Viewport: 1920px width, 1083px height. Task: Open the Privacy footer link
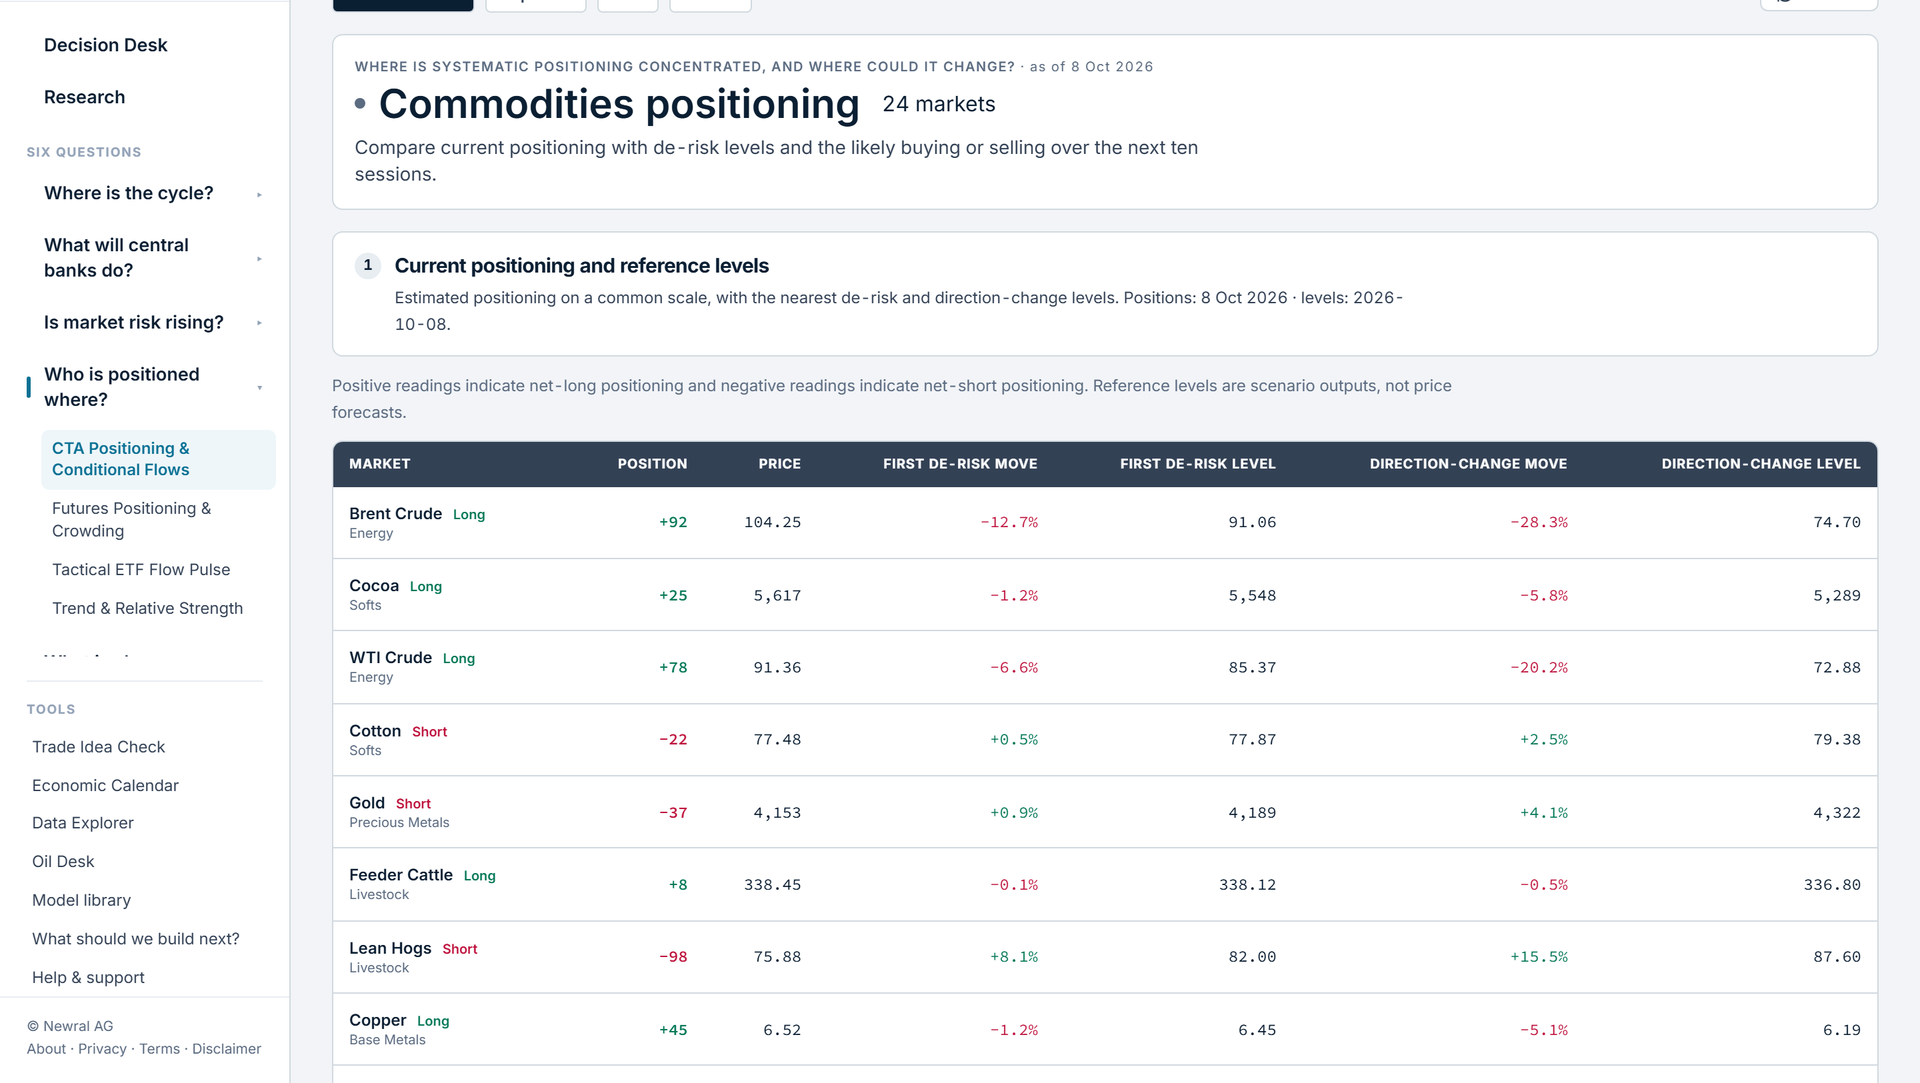[102, 1049]
